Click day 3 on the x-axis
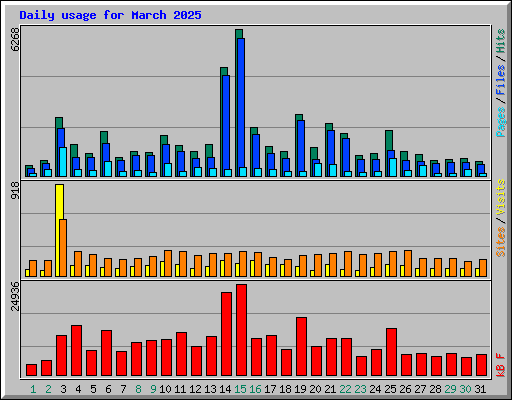The image size is (512, 400). point(63,389)
